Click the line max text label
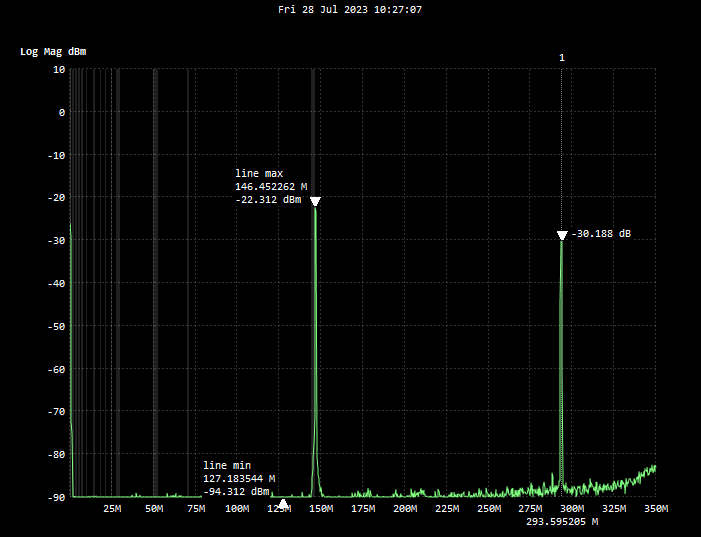This screenshot has height=537, width=701. [x=259, y=173]
